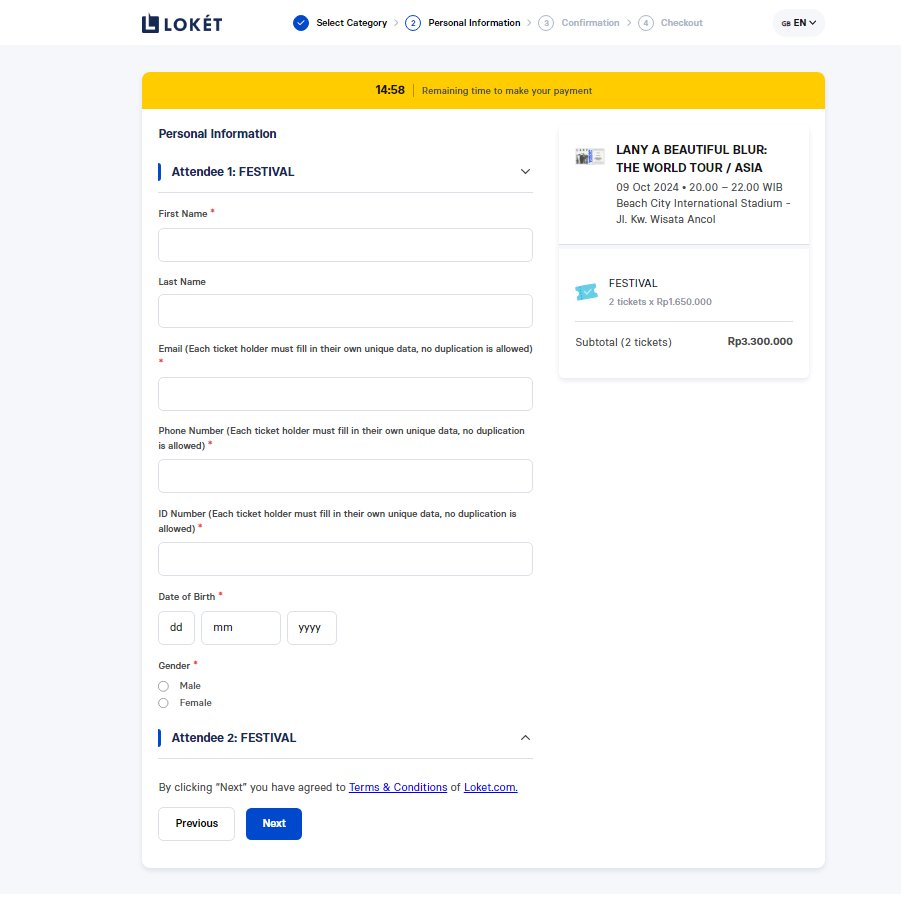Open the mm month-of-birth dropdown
The image size is (901, 899).
241,628
